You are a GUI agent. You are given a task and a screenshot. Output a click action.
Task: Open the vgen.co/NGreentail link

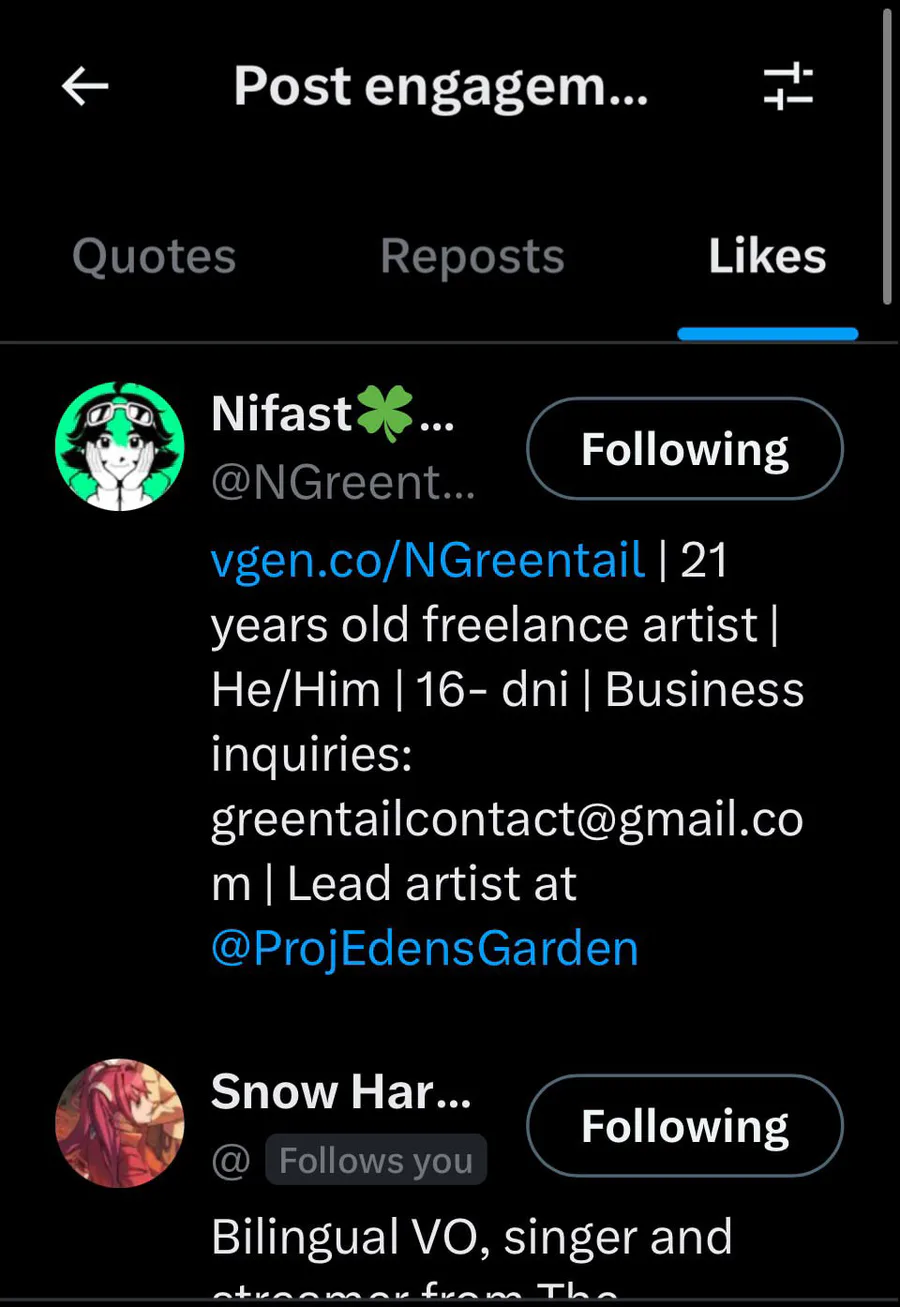(x=427, y=560)
